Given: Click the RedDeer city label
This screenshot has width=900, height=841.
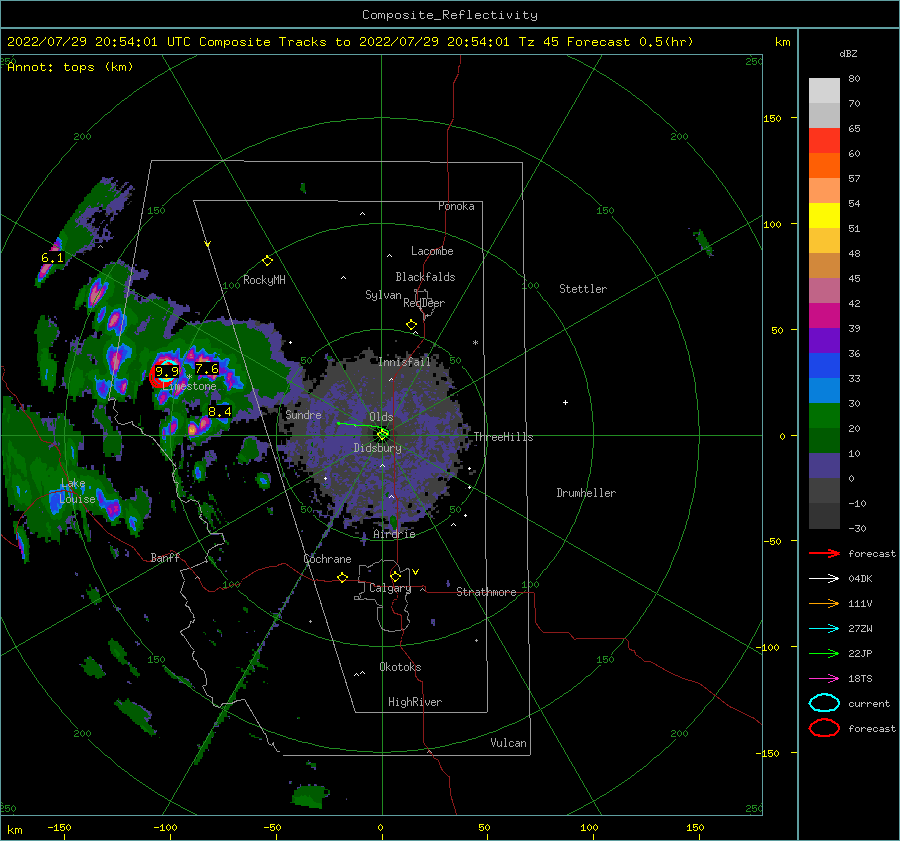Looking at the screenshot, I should pos(424,303).
